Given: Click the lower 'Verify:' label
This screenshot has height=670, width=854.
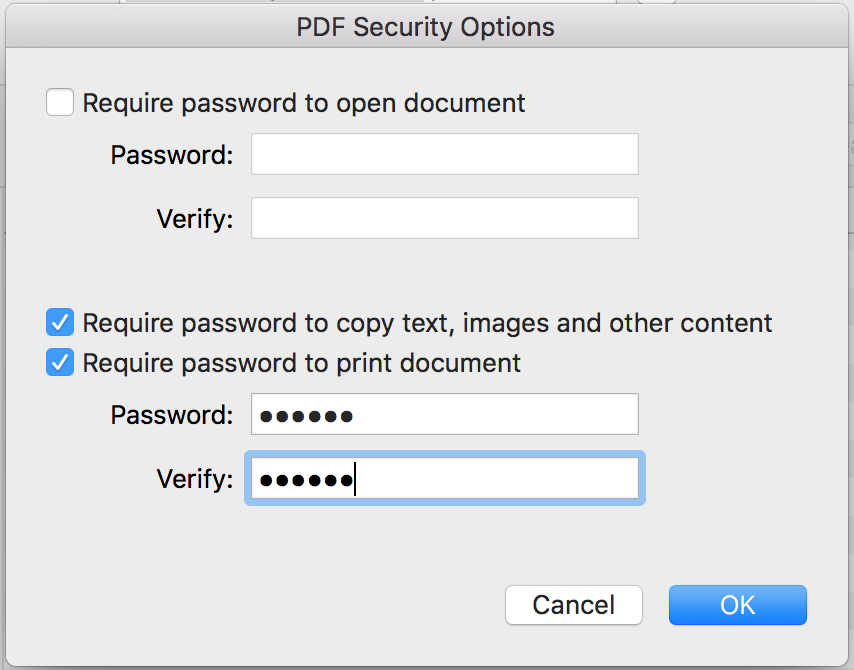Looking at the screenshot, I should coord(195,479).
